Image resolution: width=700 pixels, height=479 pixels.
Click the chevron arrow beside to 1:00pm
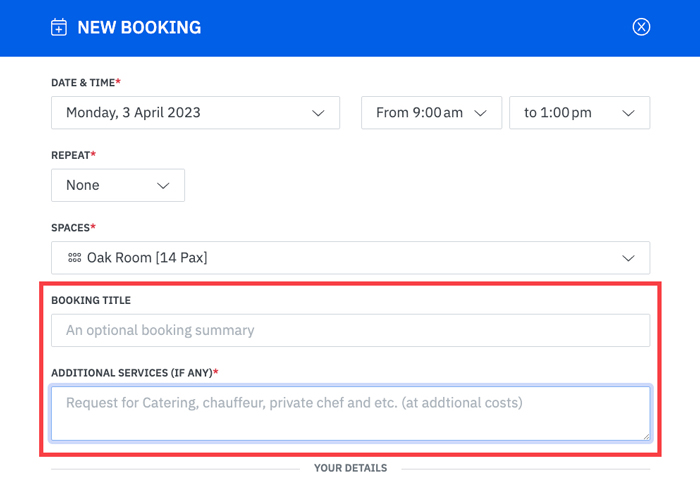628,113
